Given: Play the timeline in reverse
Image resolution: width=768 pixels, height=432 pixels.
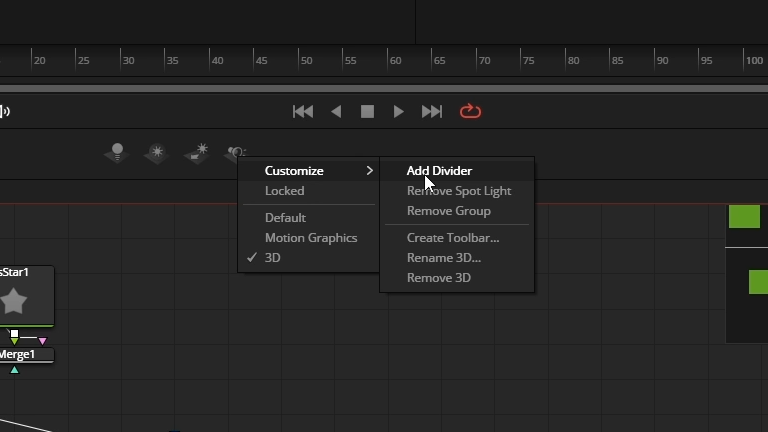Looking at the screenshot, I should (336, 112).
